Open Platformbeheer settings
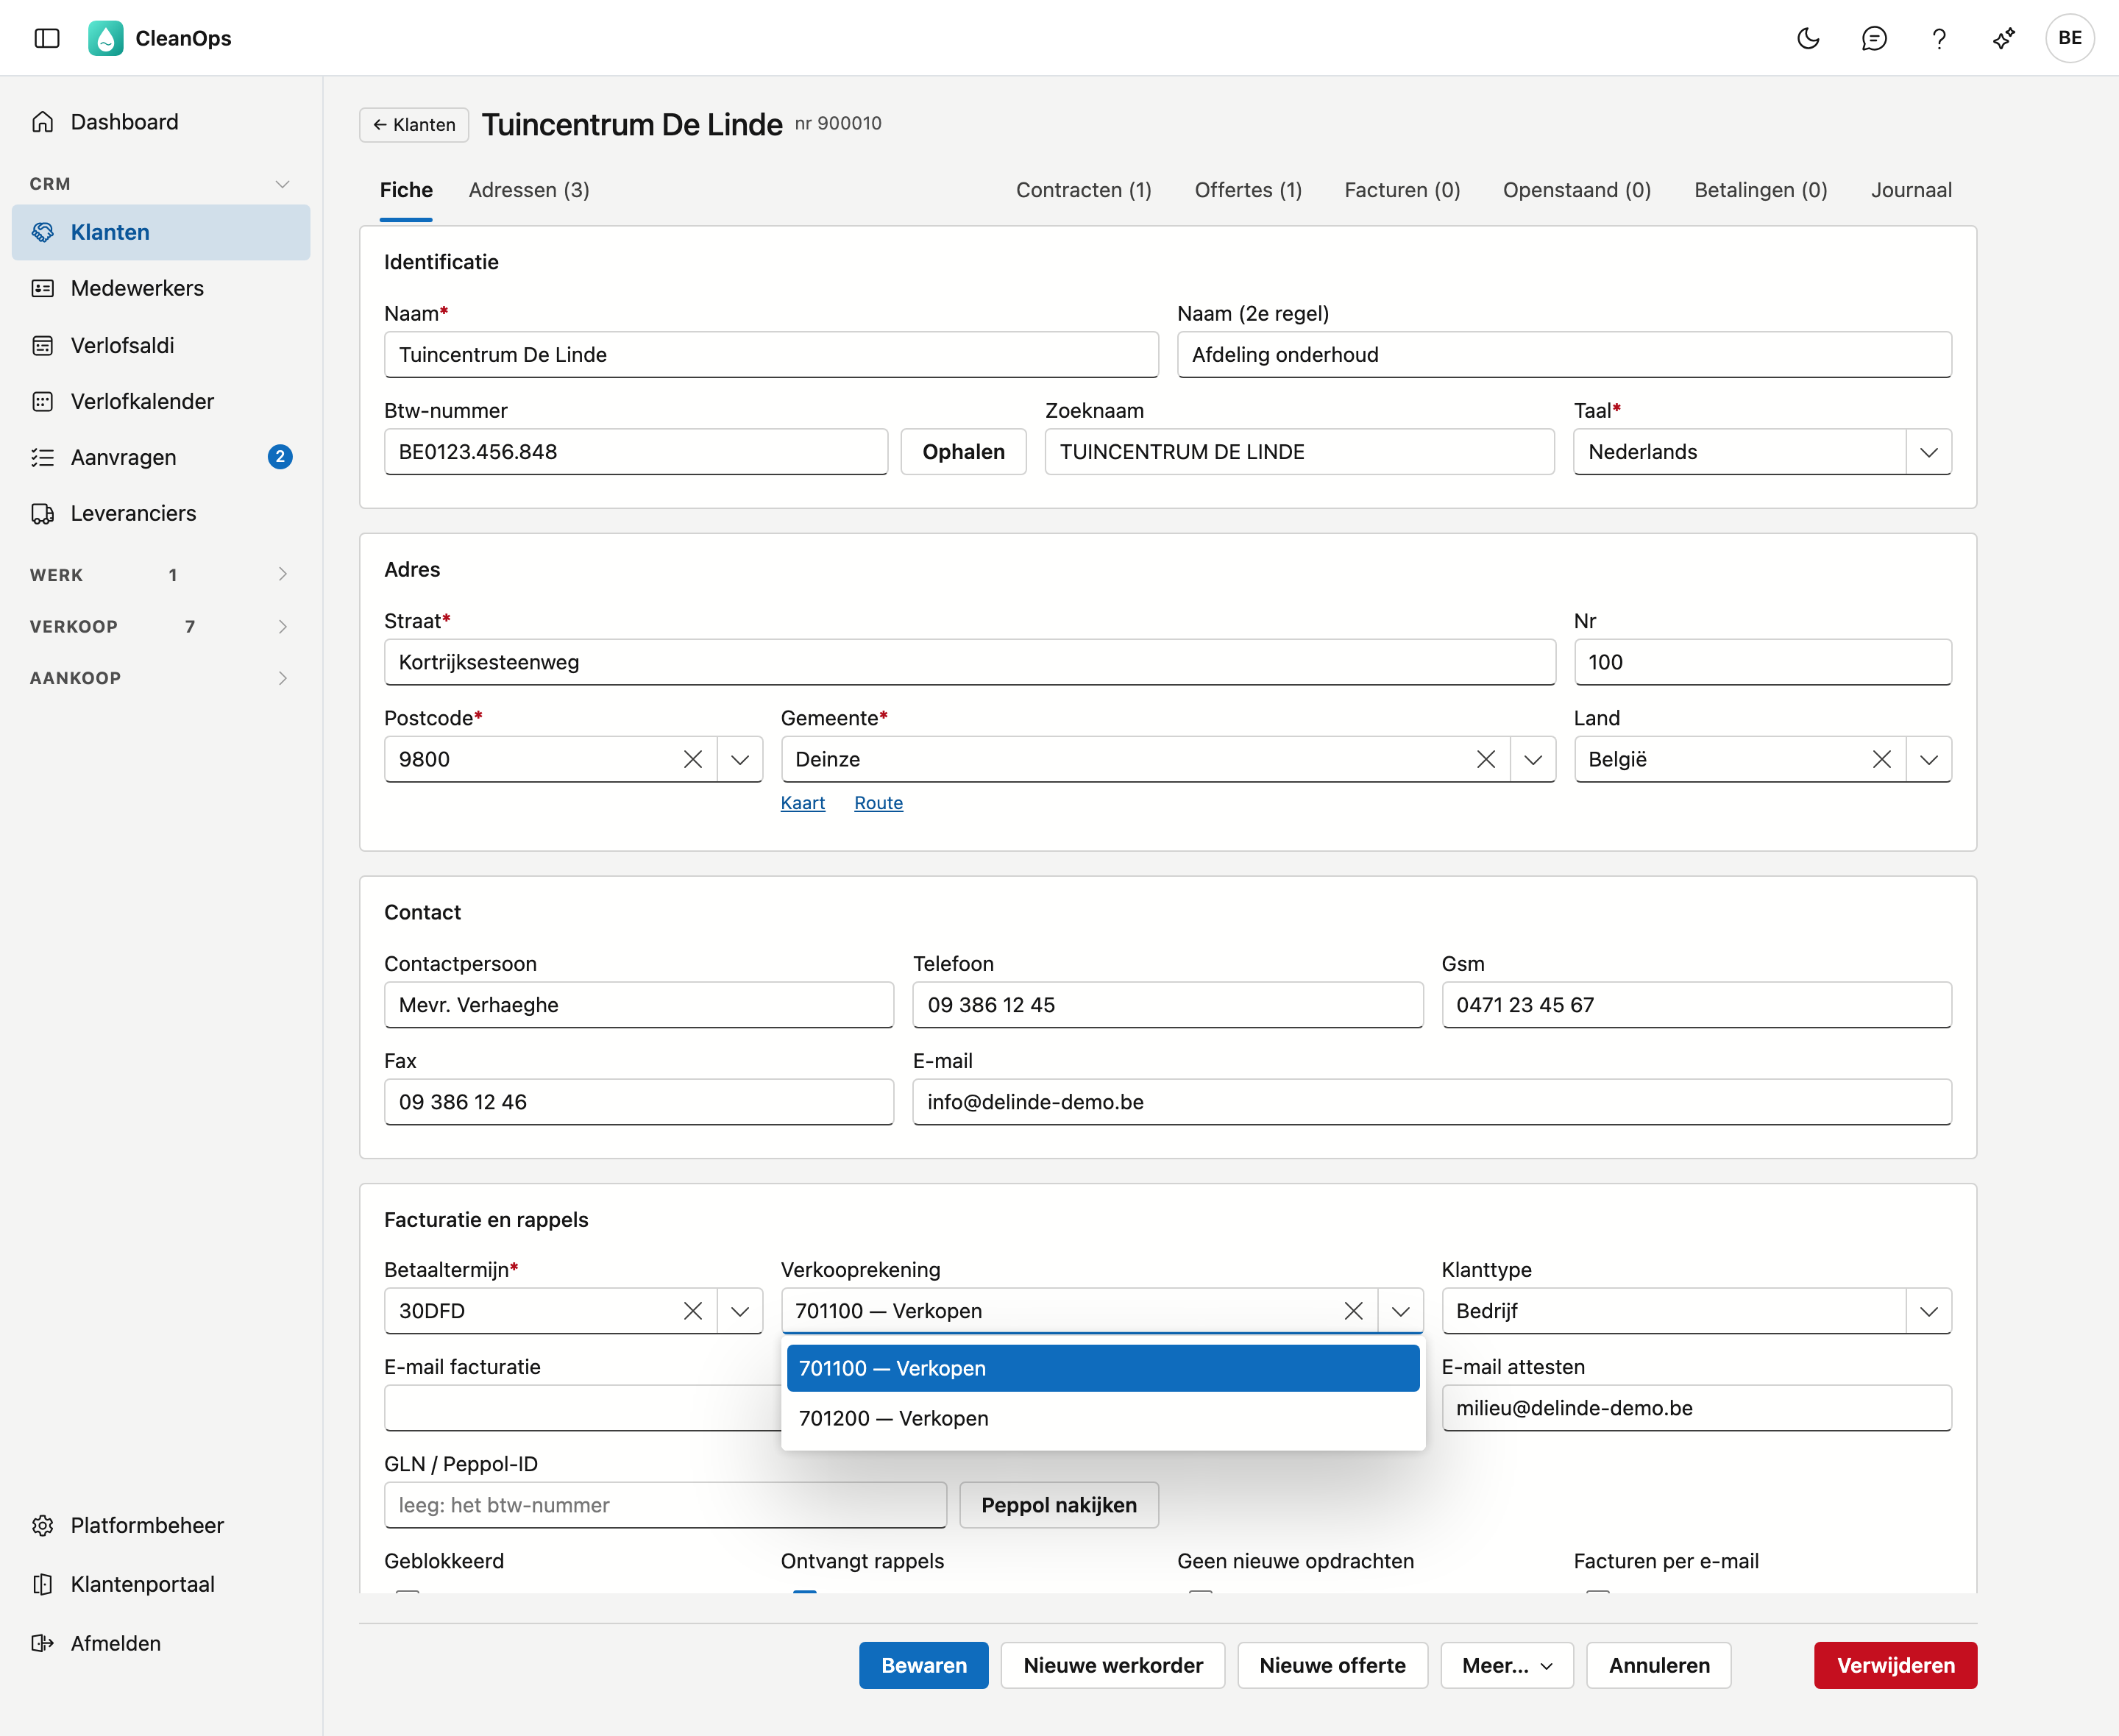 (x=161, y=1525)
